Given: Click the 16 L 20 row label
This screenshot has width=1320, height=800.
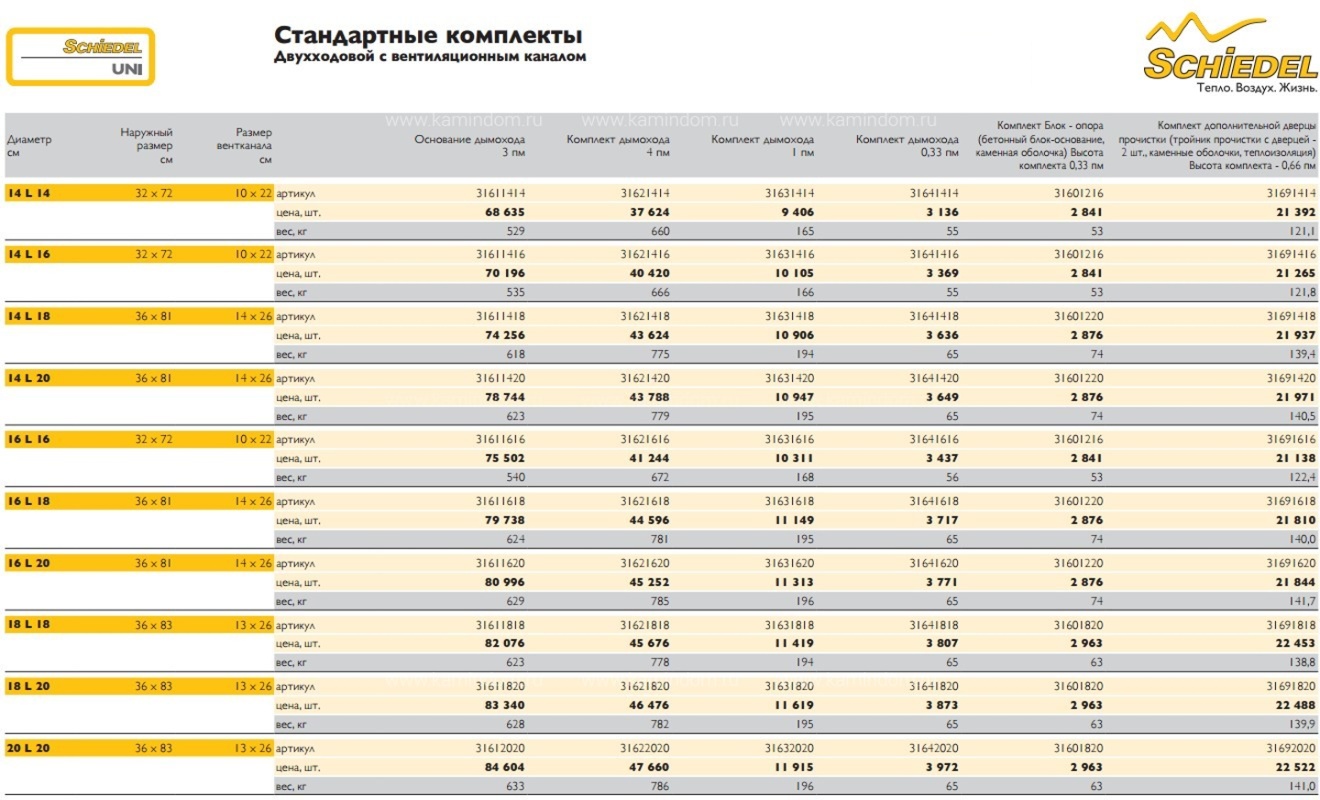Looking at the screenshot, I should pyautogui.click(x=29, y=563).
